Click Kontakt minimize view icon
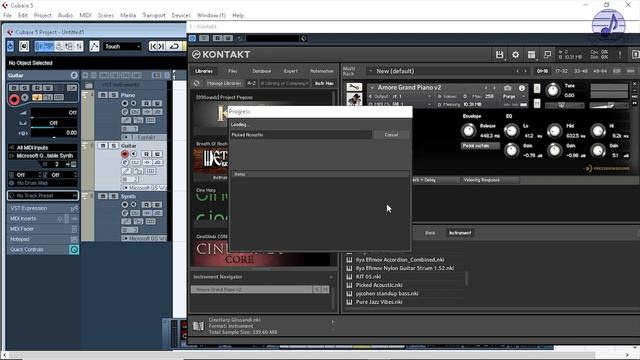Image resolution: width=640 pixels, height=360 pixels. pyautogui.click(x=547, y=55)
